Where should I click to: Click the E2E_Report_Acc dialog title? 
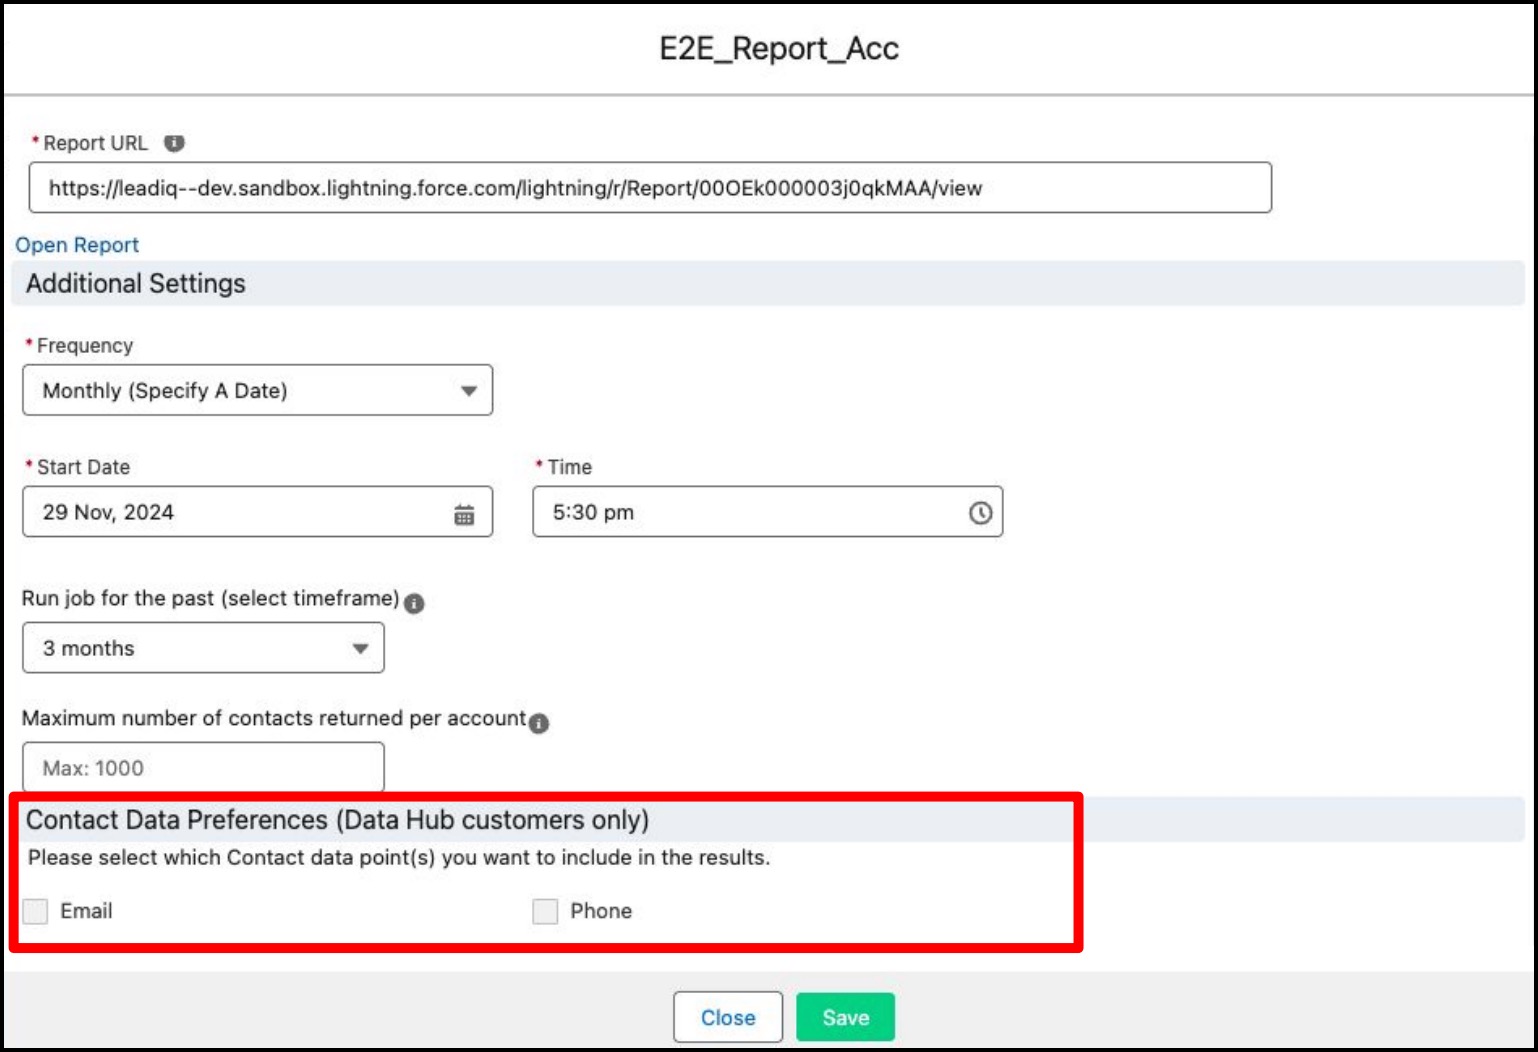[x=779, y=48]
